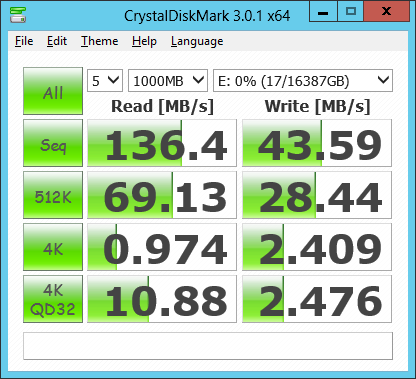Open the Help menu
Screen dimensions: 416x379
(x=144, y=41)
